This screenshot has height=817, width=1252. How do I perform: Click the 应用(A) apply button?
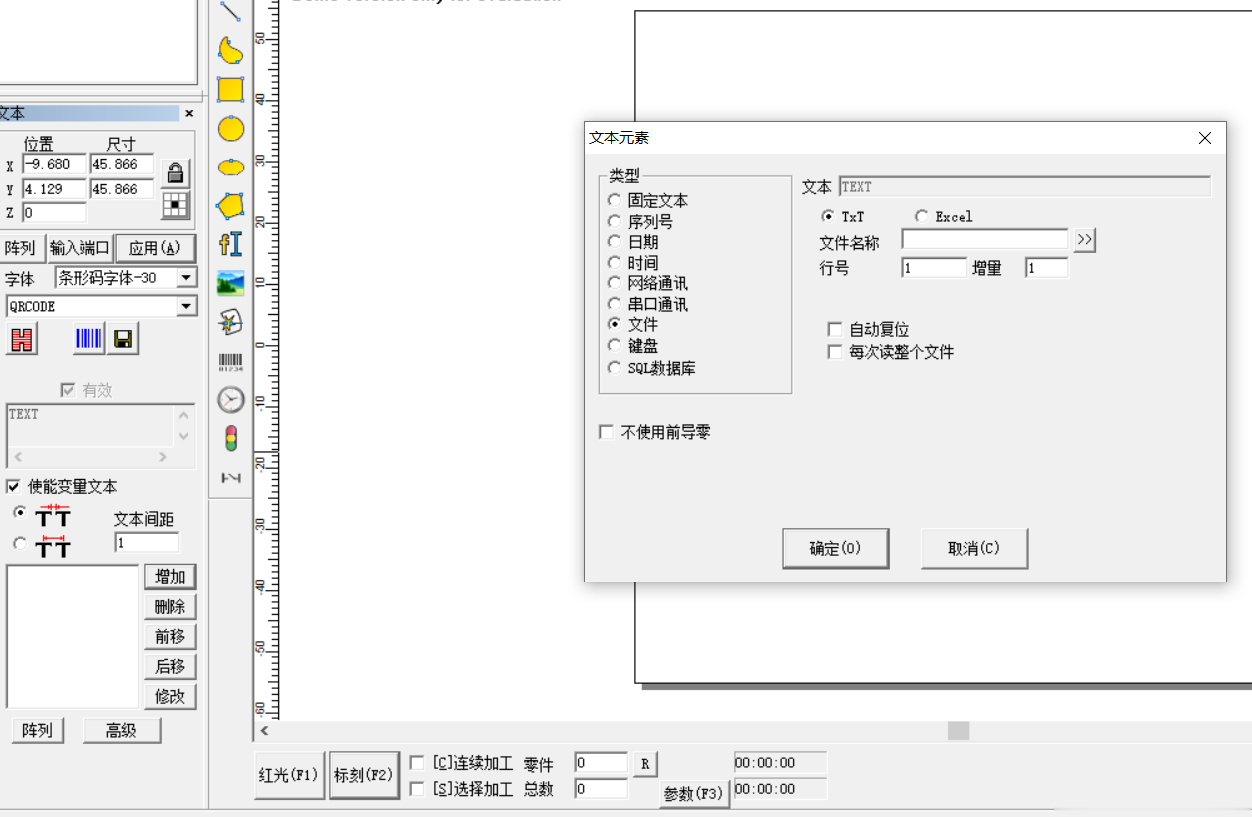155,248
